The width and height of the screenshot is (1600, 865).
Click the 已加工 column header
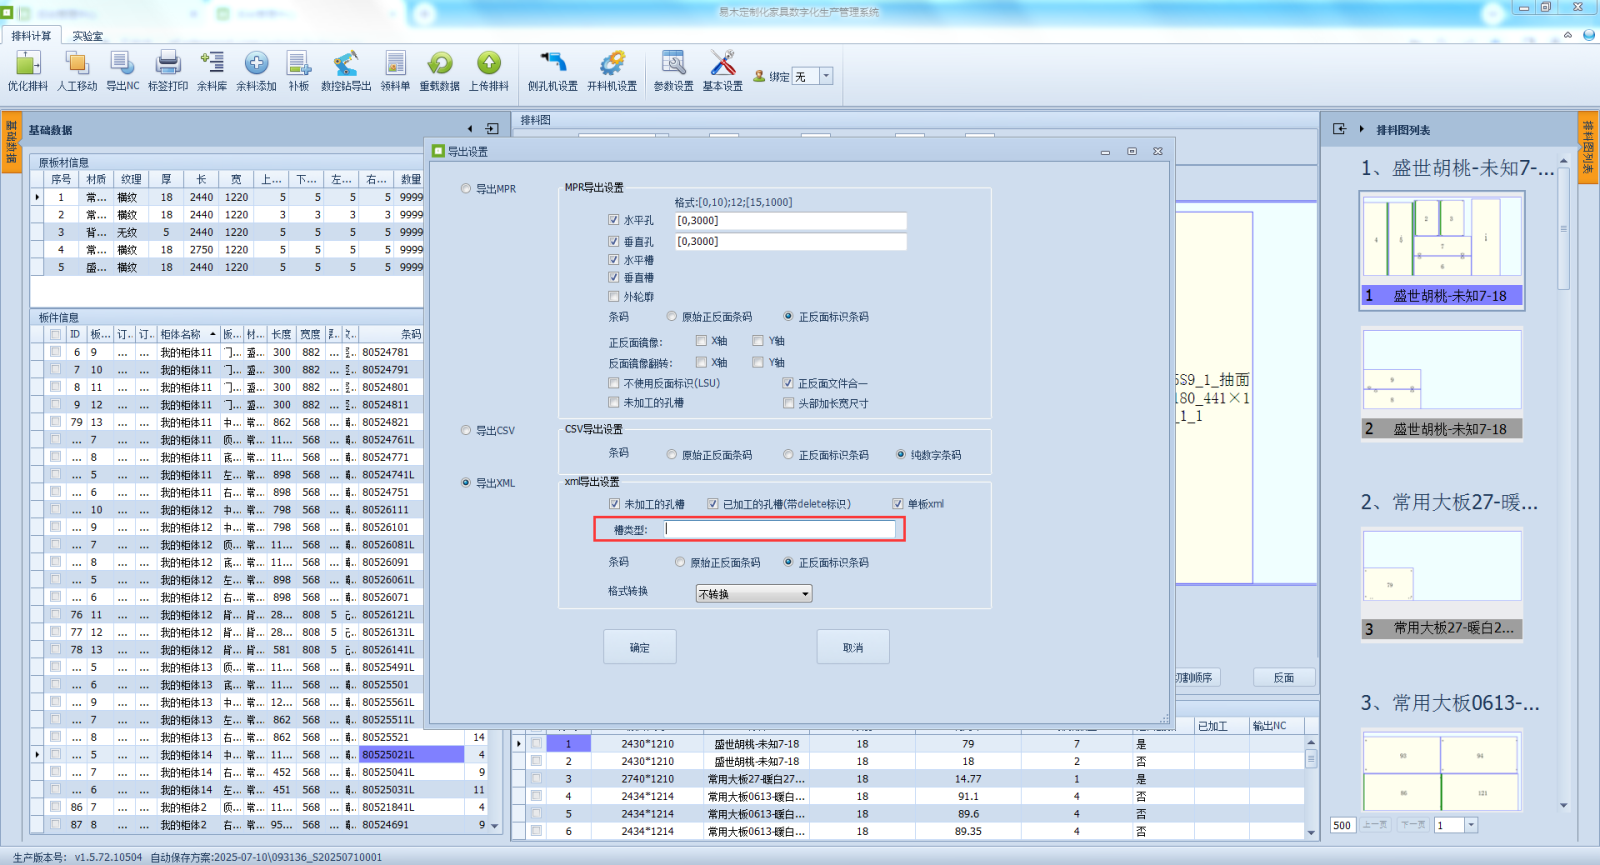point(1221,726)
